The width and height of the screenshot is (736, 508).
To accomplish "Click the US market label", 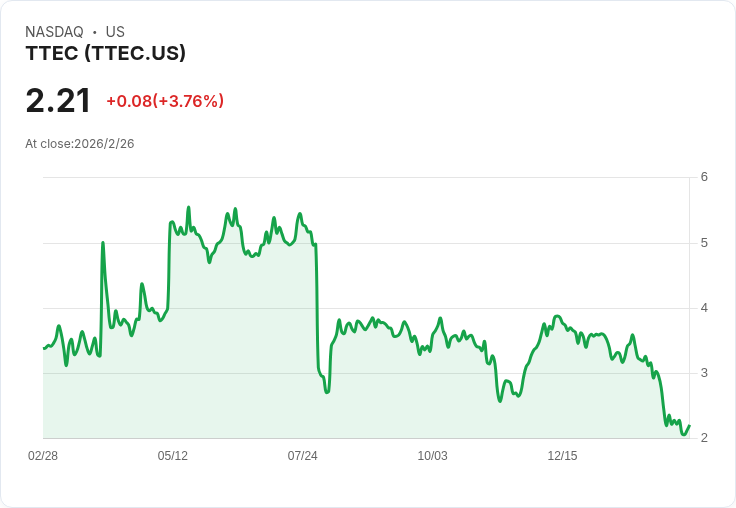I will pos(115,32).
